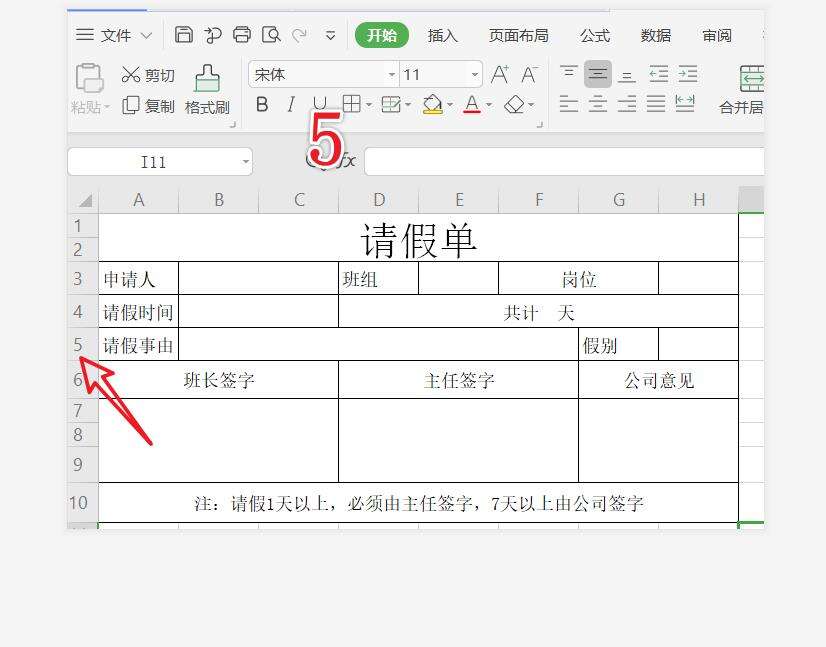826x647 pixels.
Task: Click the 公司意见 cell
Action: coord(658,380)
